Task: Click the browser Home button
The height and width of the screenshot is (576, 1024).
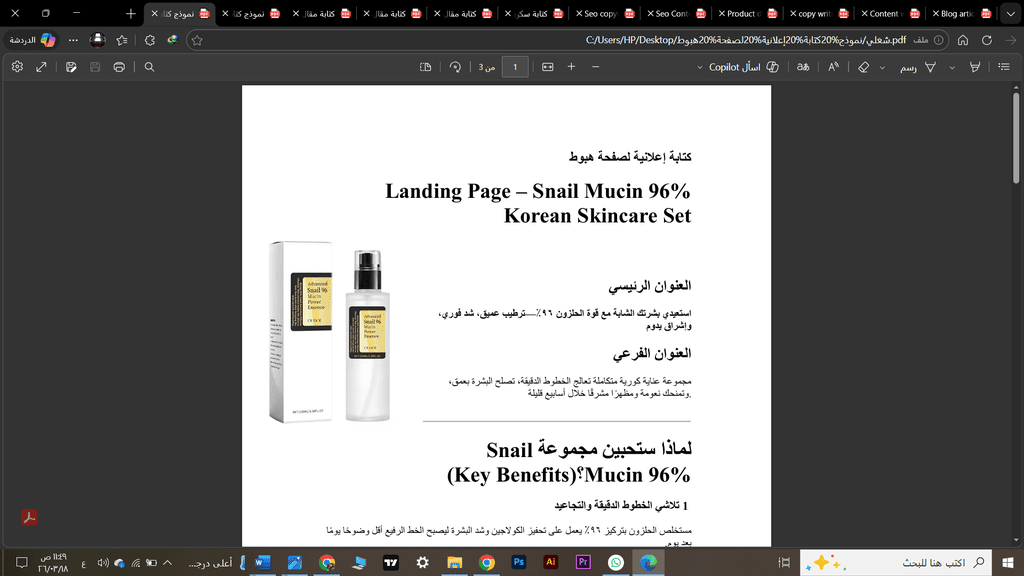Action: [963, 40]
